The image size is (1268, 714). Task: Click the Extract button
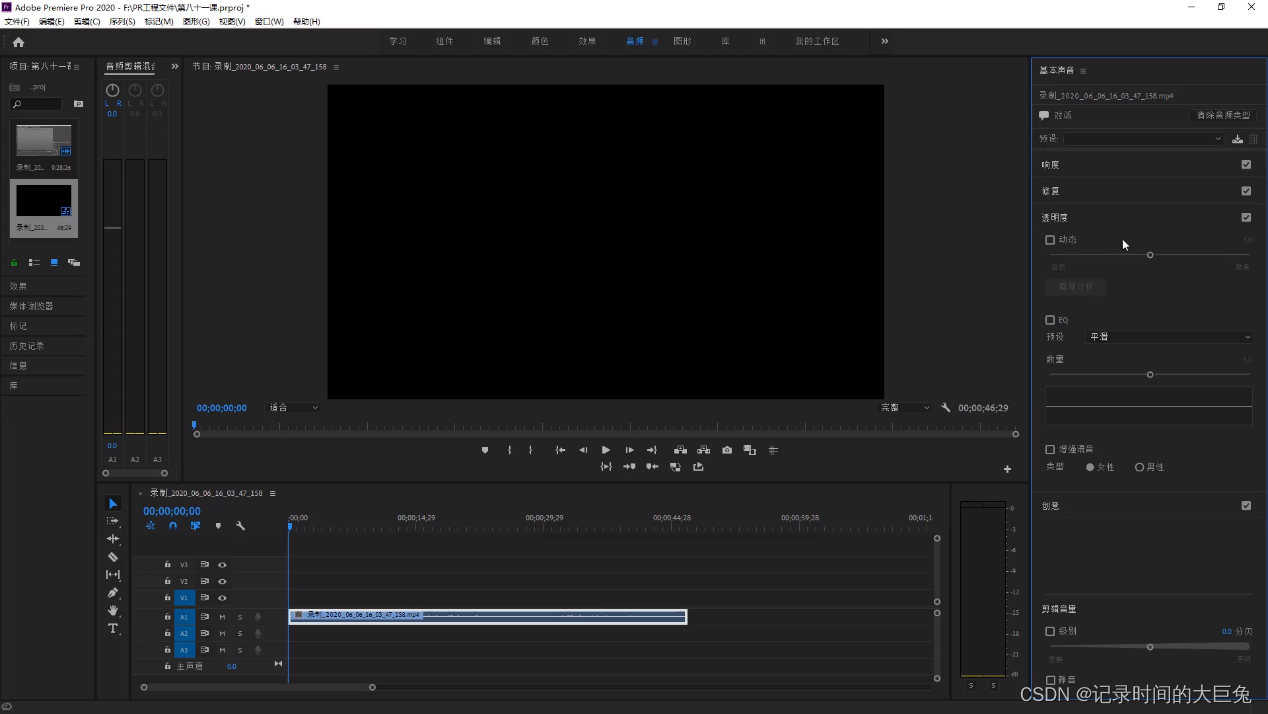click(x=704, y=450)
